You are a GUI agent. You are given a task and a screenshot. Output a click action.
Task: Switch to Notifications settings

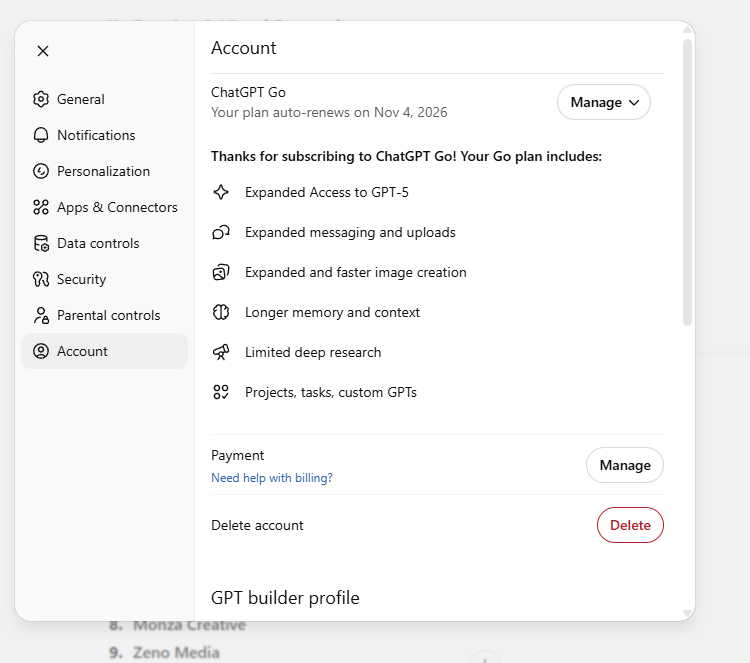pyautogui.click(x=104, y=135)
